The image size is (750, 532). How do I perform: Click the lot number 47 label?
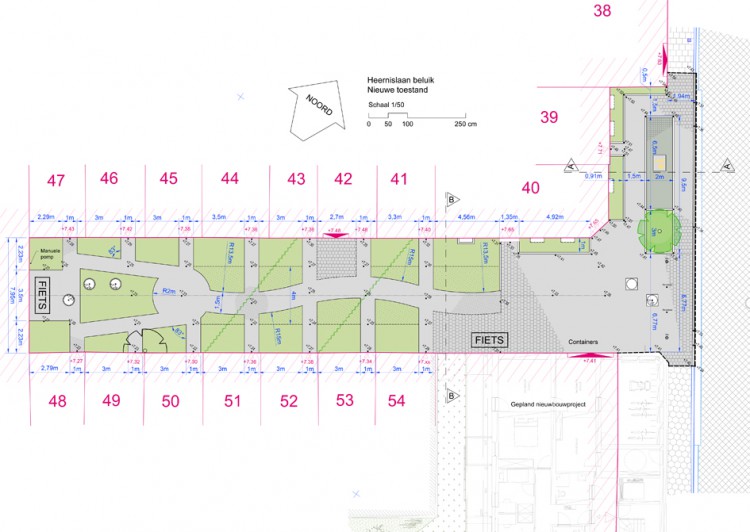[56, 181]
